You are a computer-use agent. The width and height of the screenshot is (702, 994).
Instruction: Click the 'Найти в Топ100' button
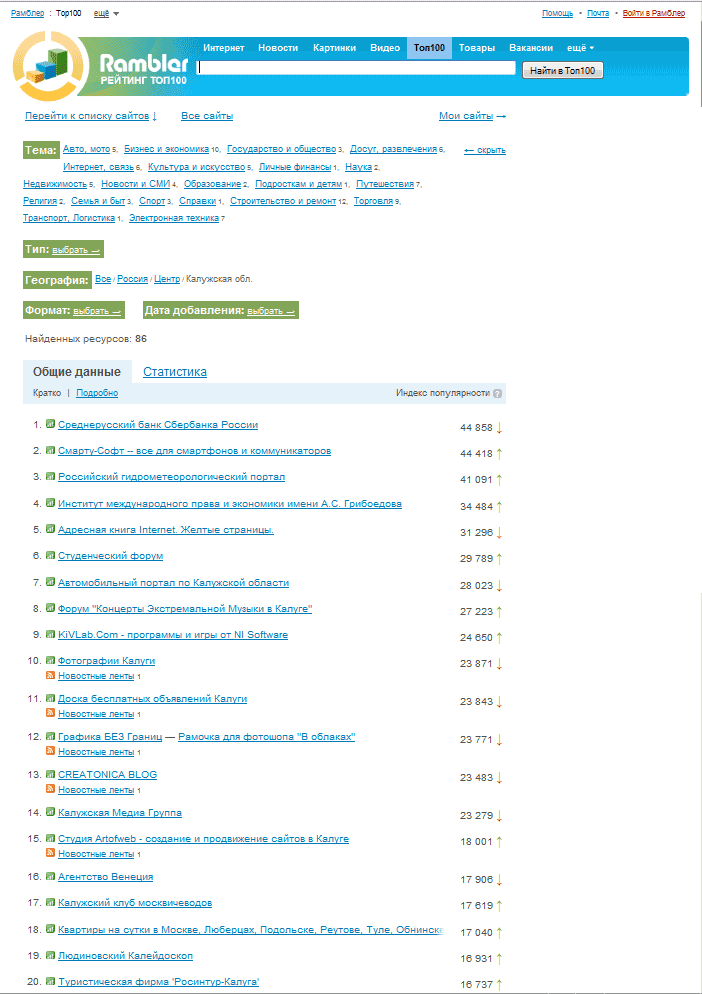tap(562, 70)
